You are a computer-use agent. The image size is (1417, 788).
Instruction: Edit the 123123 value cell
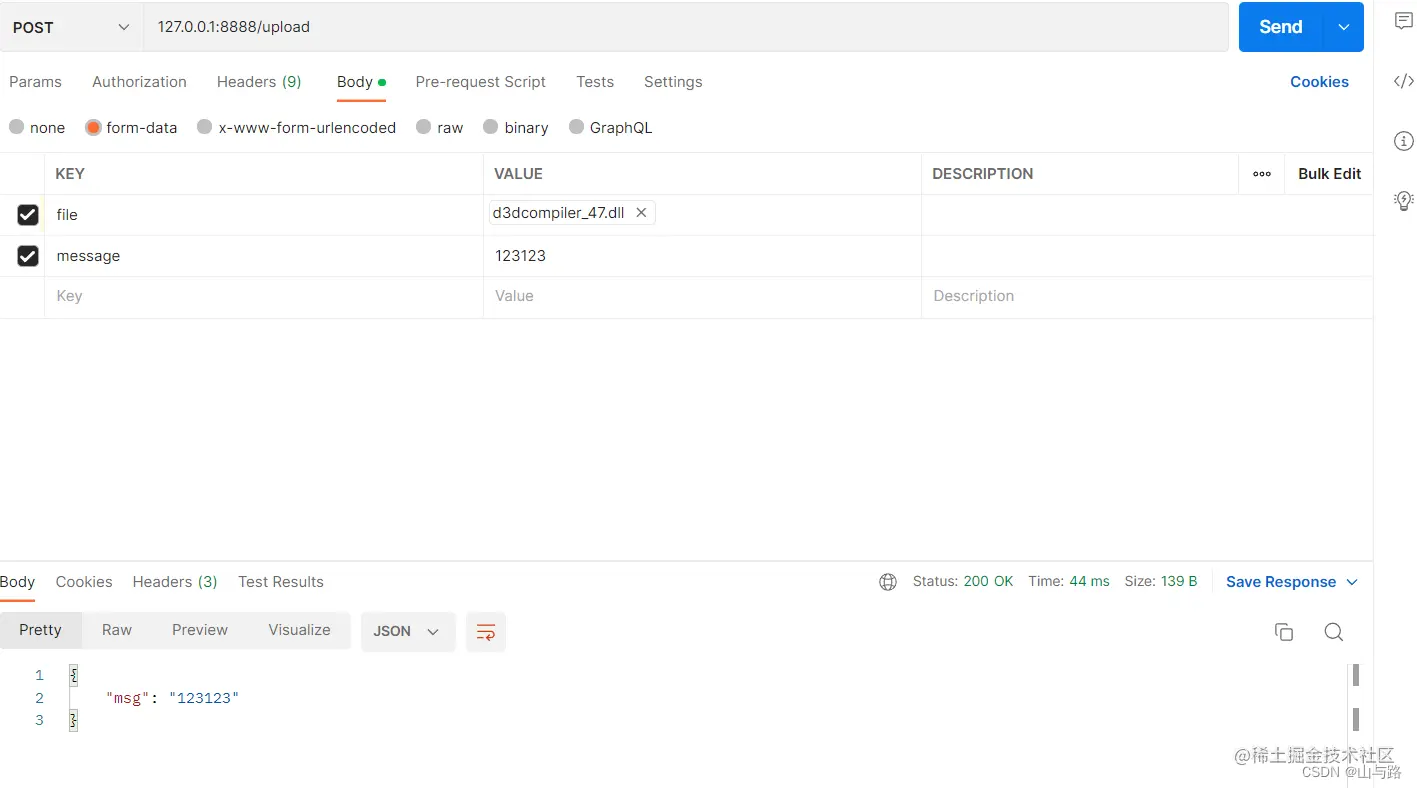coord(702,256)
